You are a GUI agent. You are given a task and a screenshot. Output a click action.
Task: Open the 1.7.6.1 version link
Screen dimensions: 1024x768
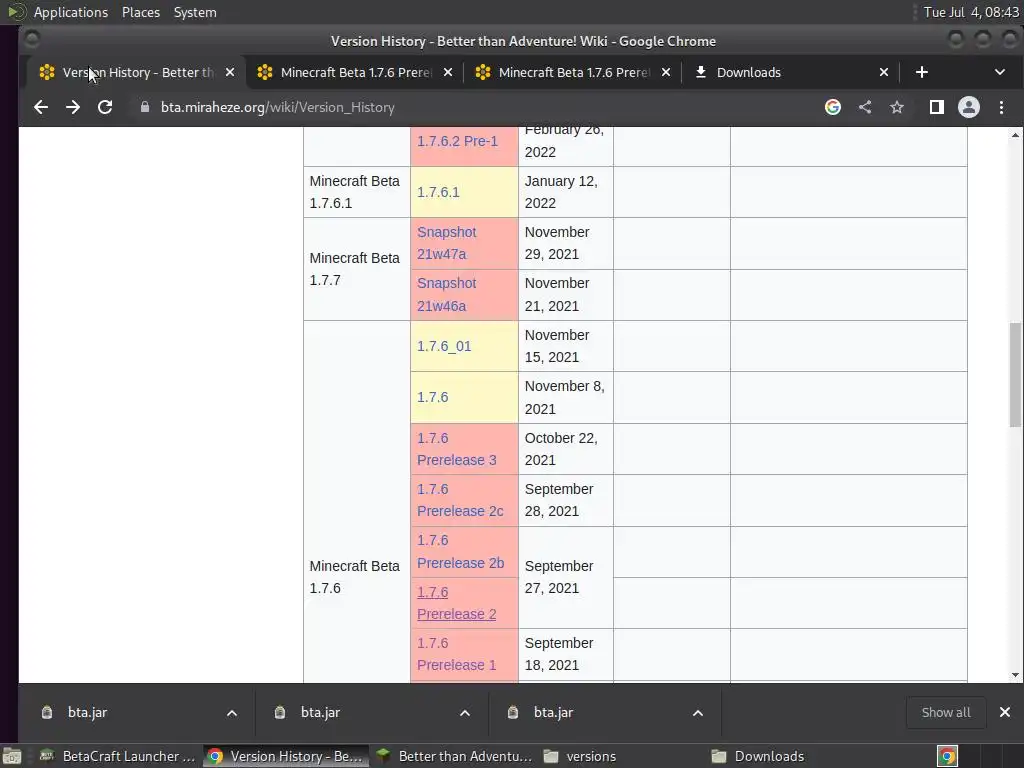tap(438, 192)
